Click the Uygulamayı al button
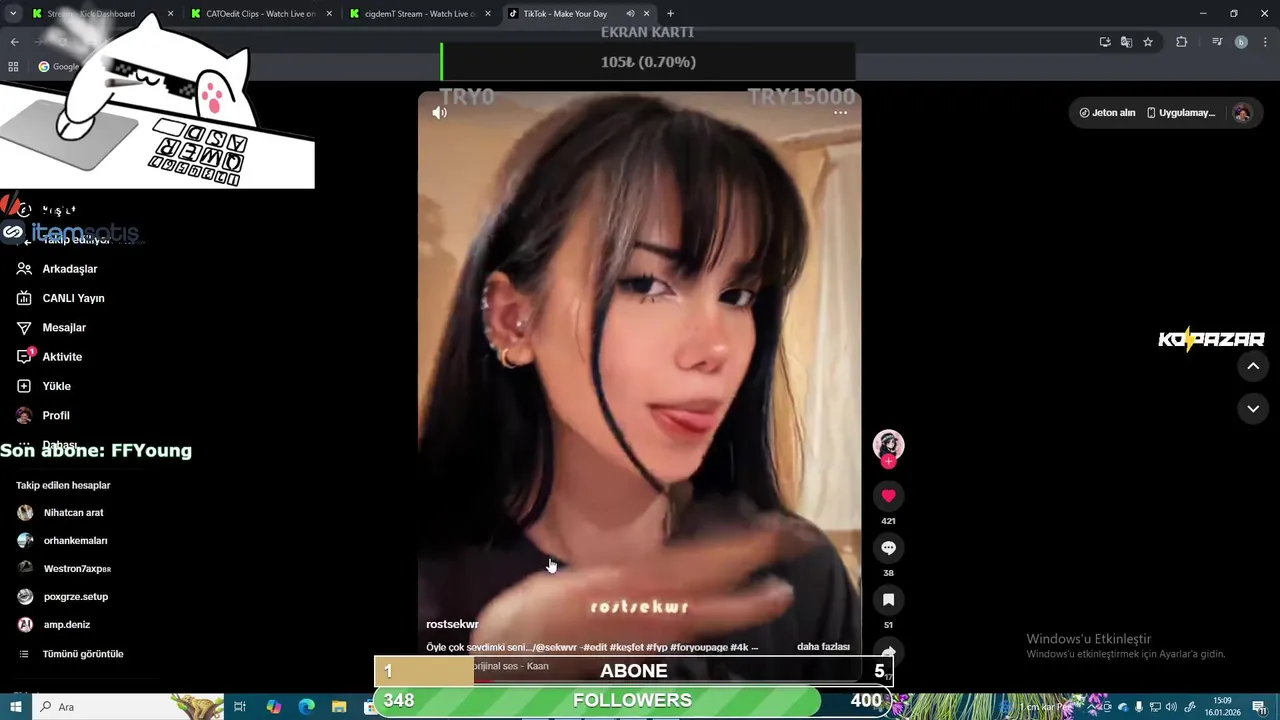Image resolution: width=1280 pixels, height=720 pixels. click(1181, 113)
